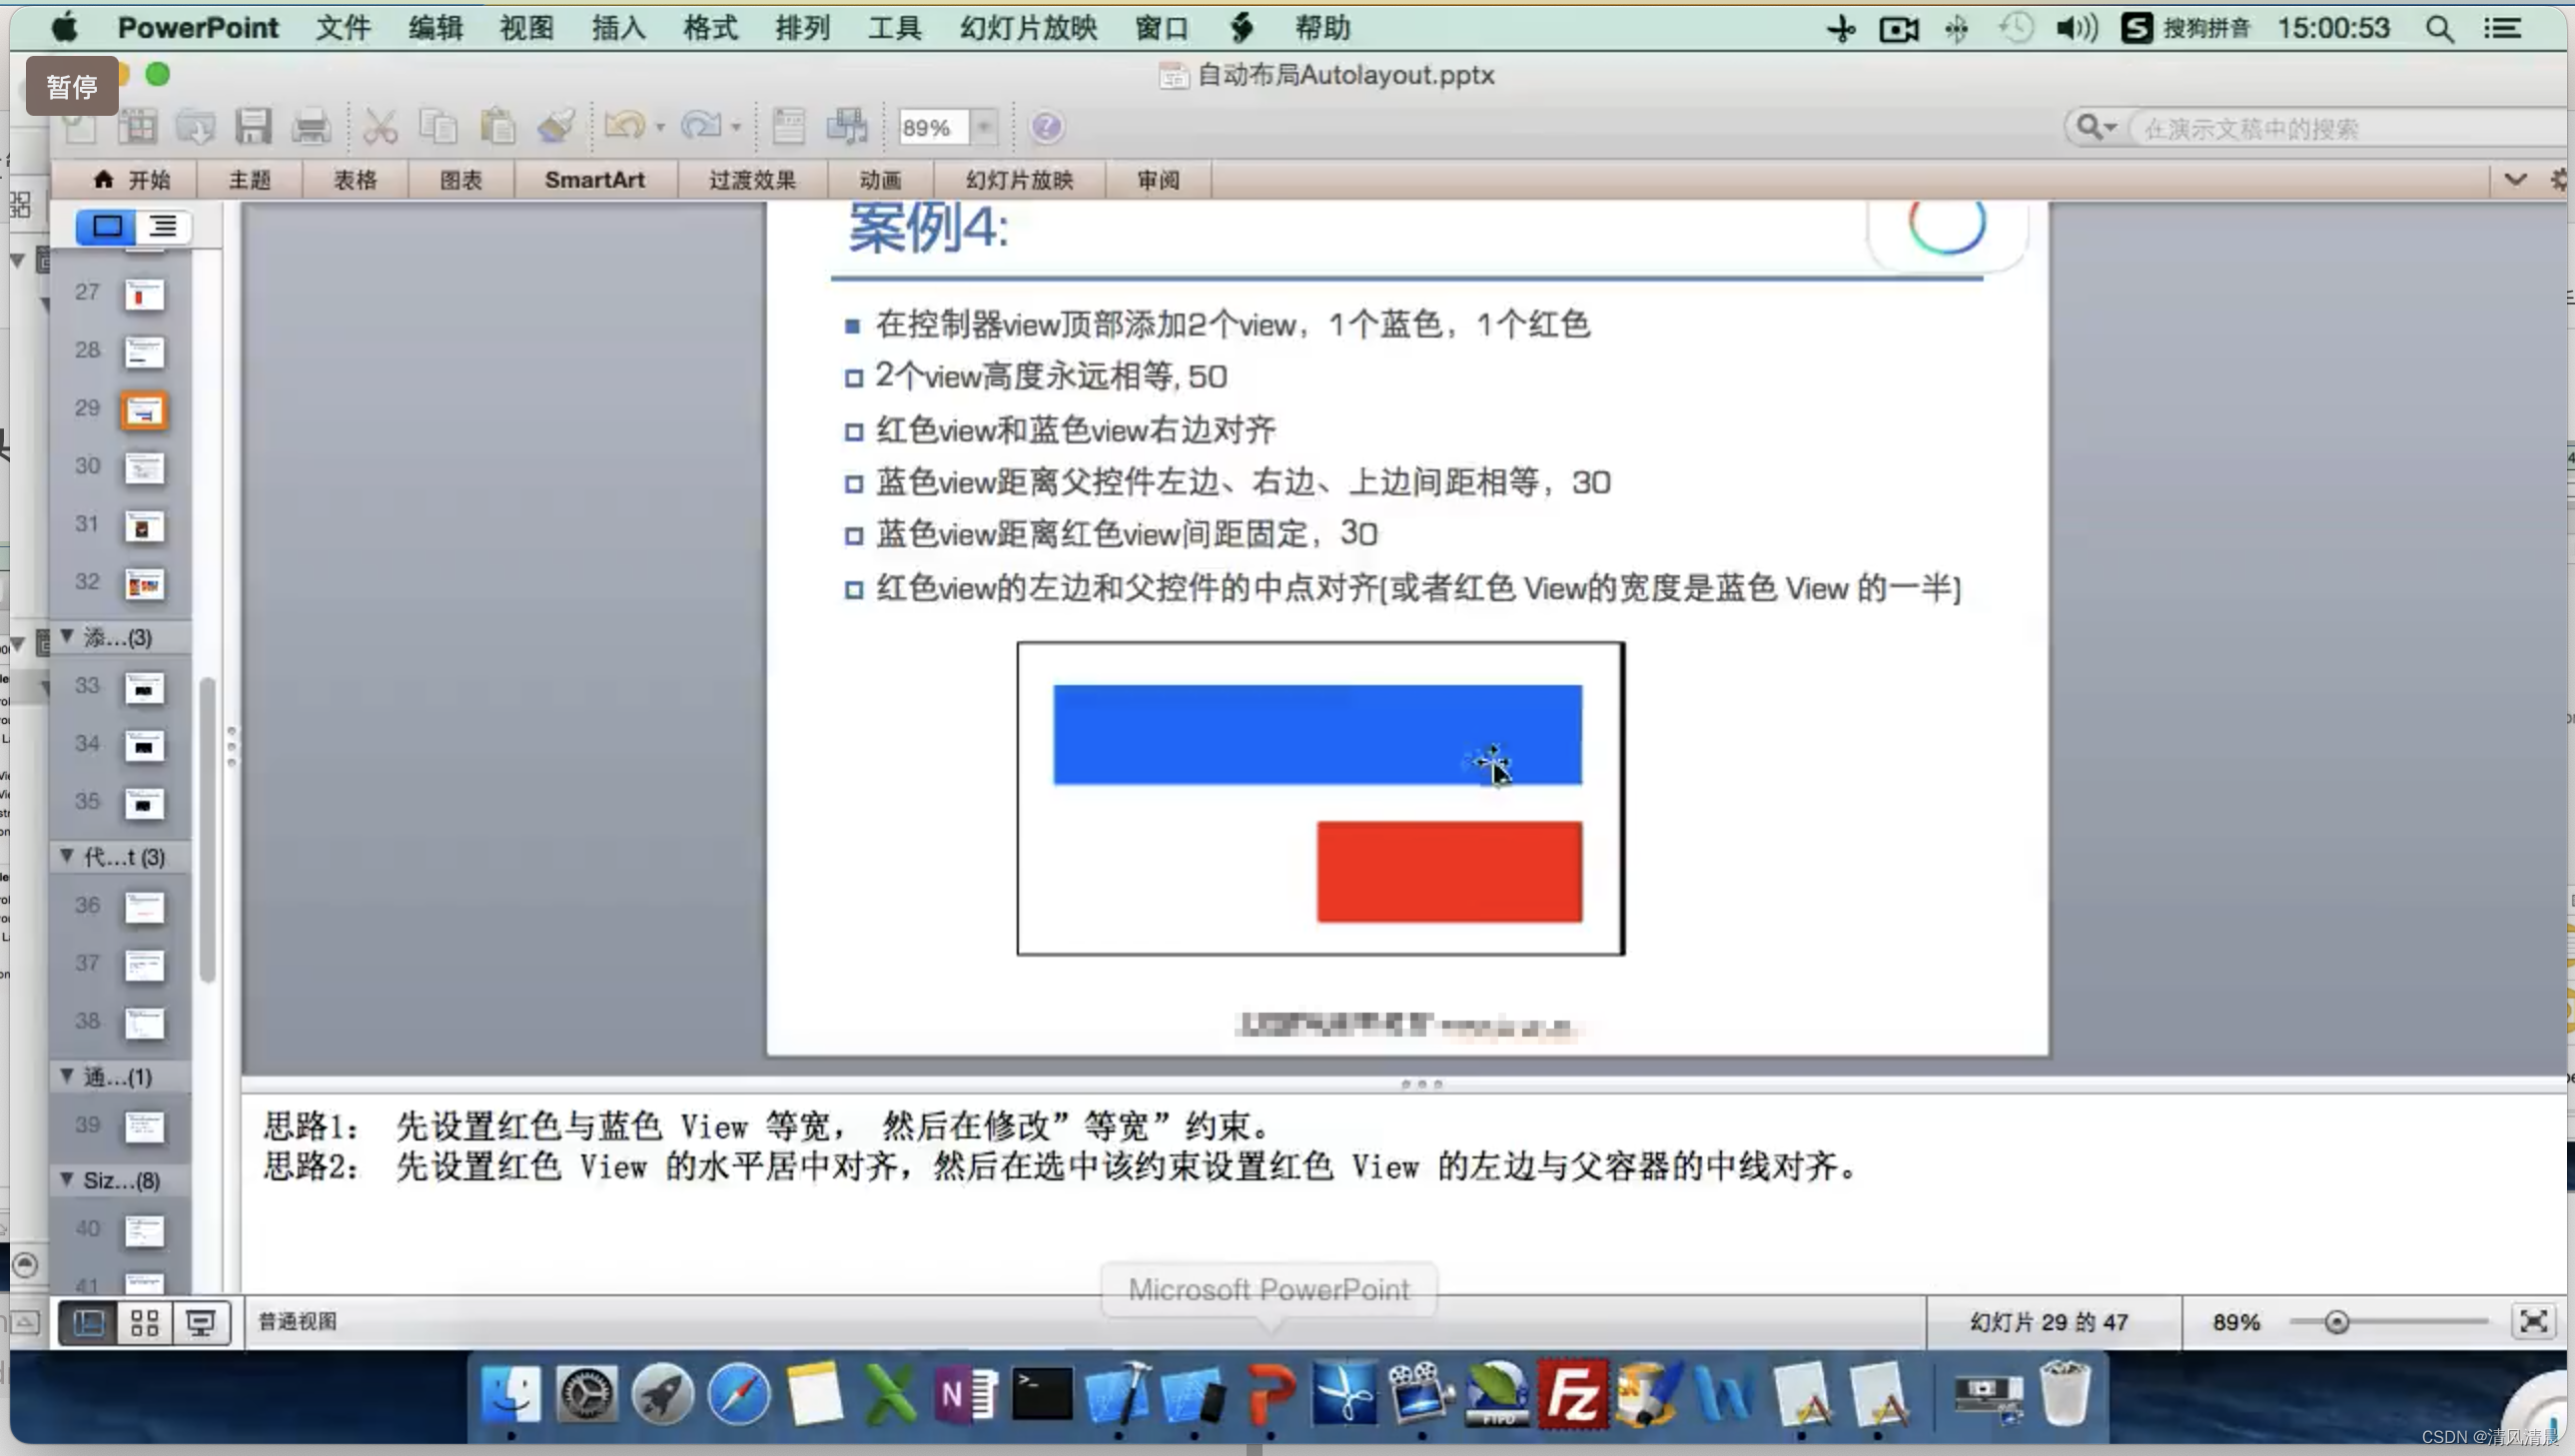The width and height of the screenshot is (2575, 1456).
Task: Click the 搜狗拼音 input method indicator
Action: point(2186,28)
